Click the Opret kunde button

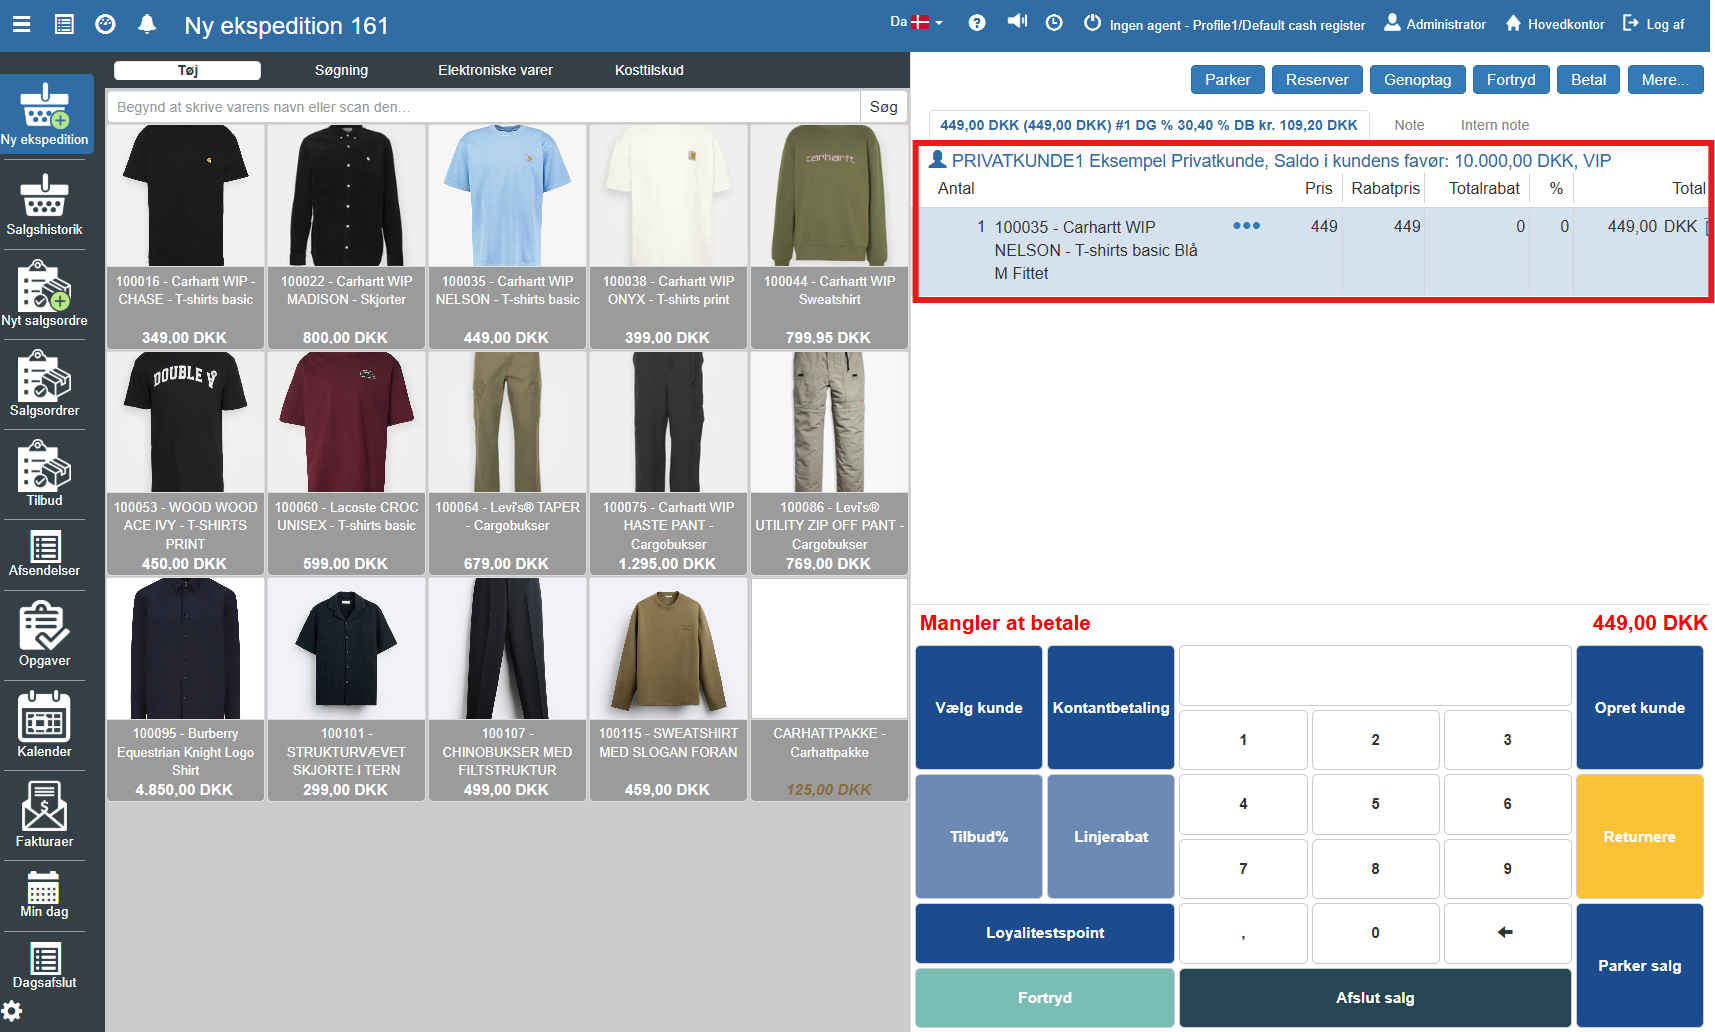1640,708
